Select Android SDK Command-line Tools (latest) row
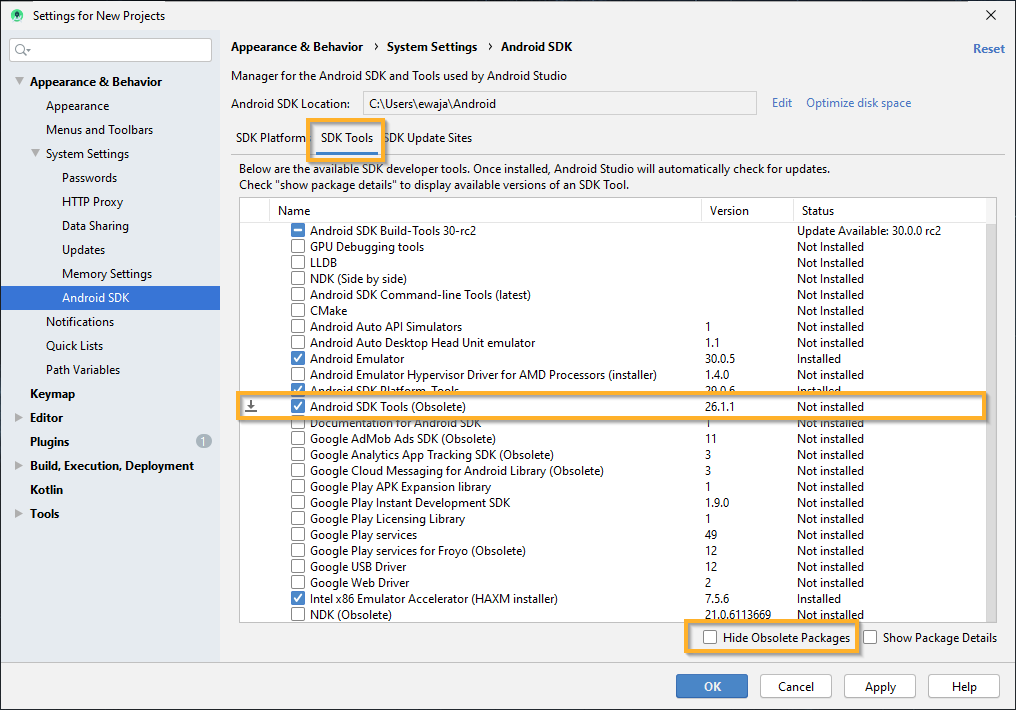 pos(420,295)
